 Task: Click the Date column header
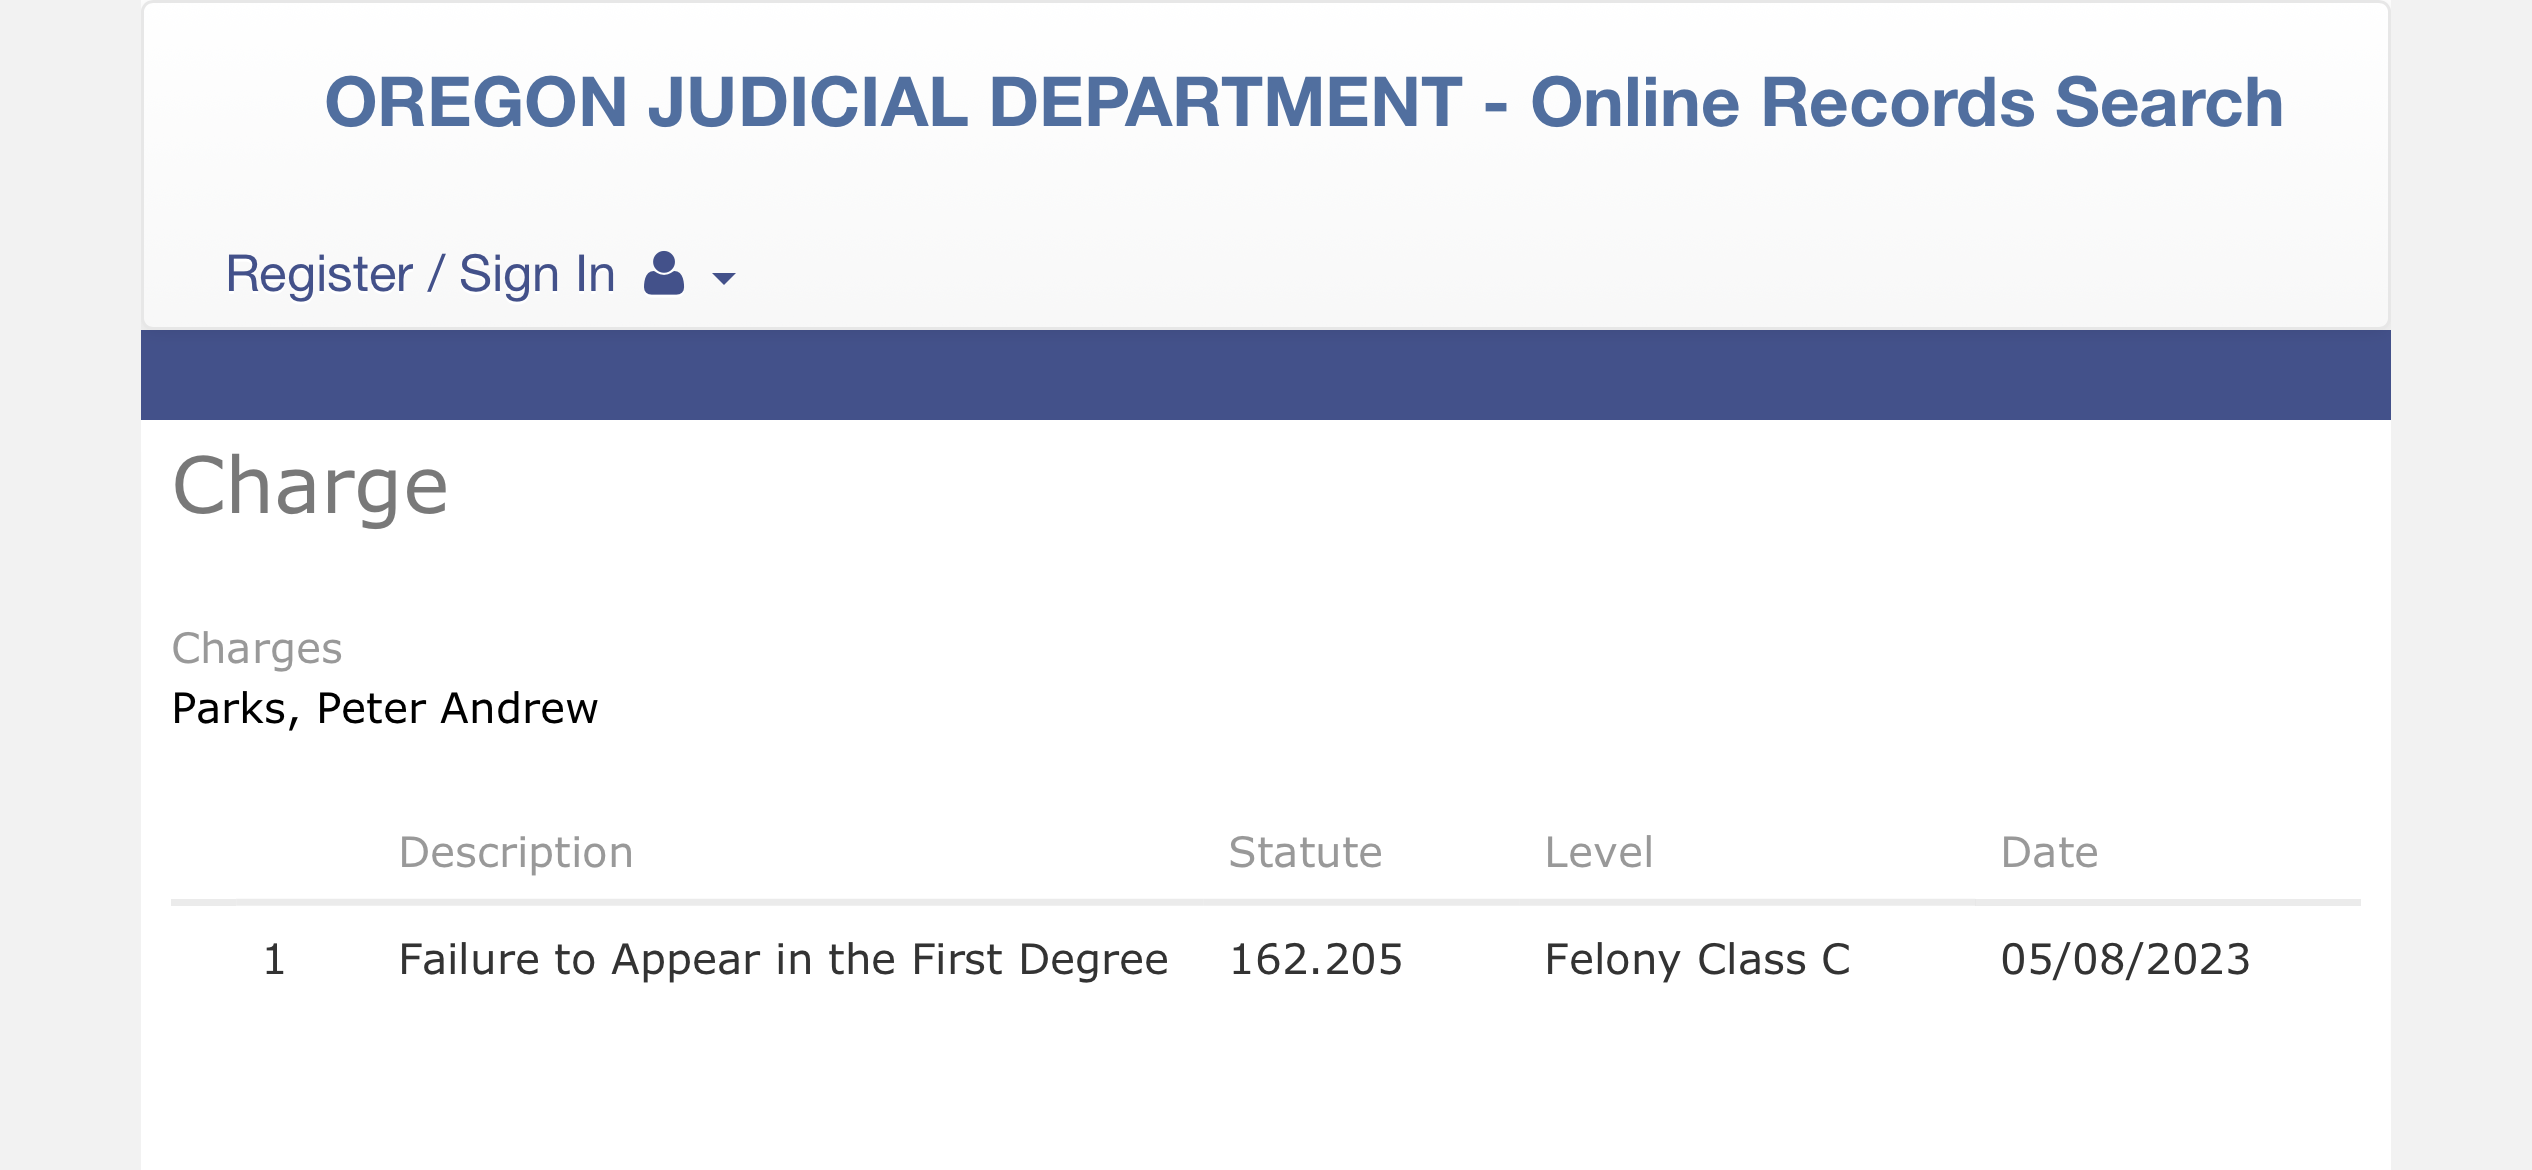pos(2049,853)
